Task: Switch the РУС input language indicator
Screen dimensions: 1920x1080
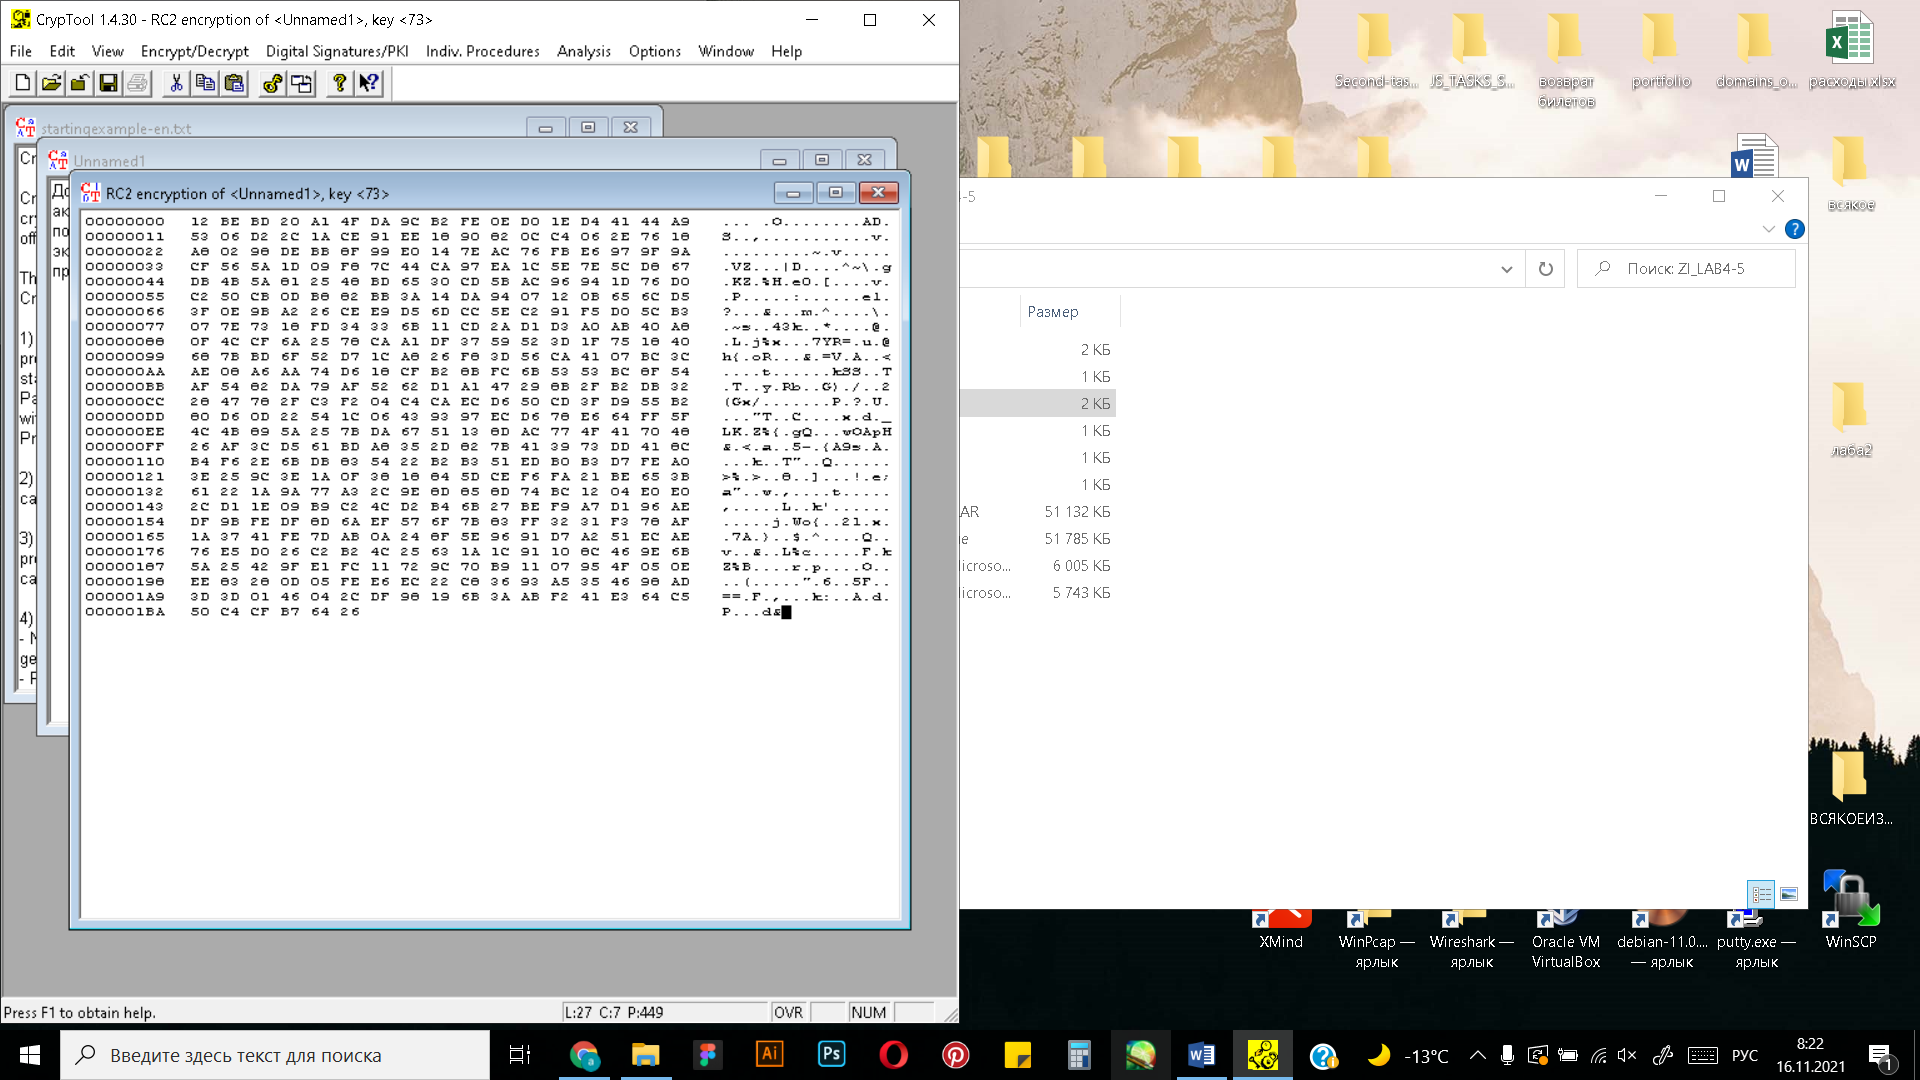Action: point(1745,1055)
